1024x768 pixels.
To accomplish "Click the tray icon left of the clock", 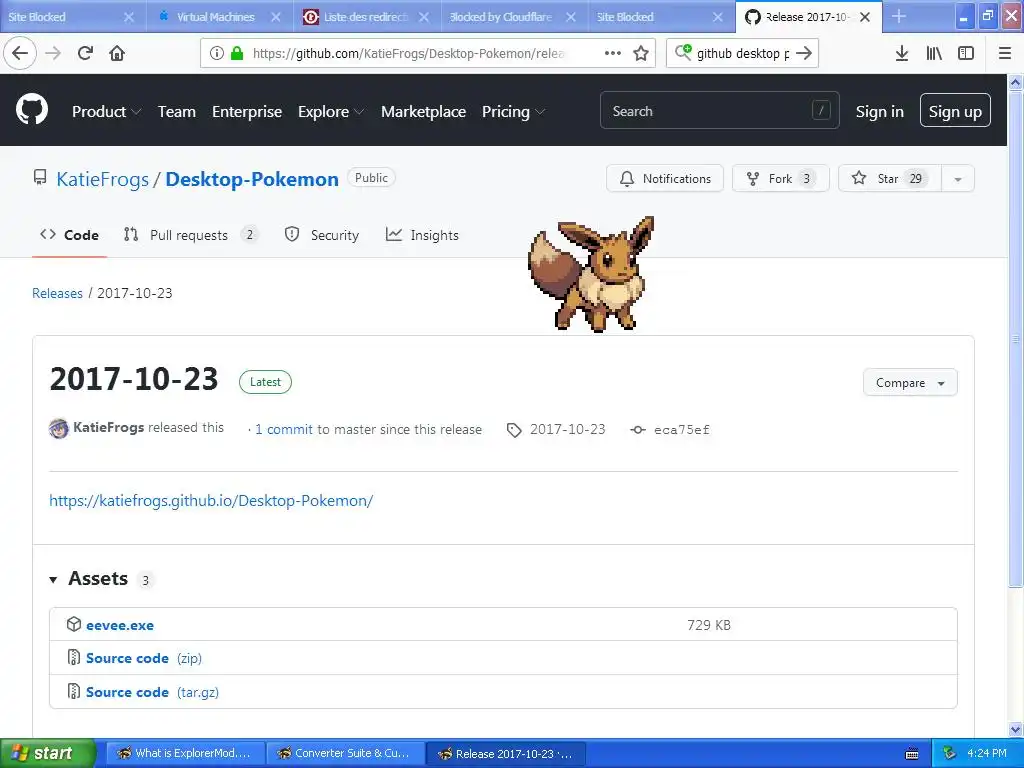I will tap(949, 753).
